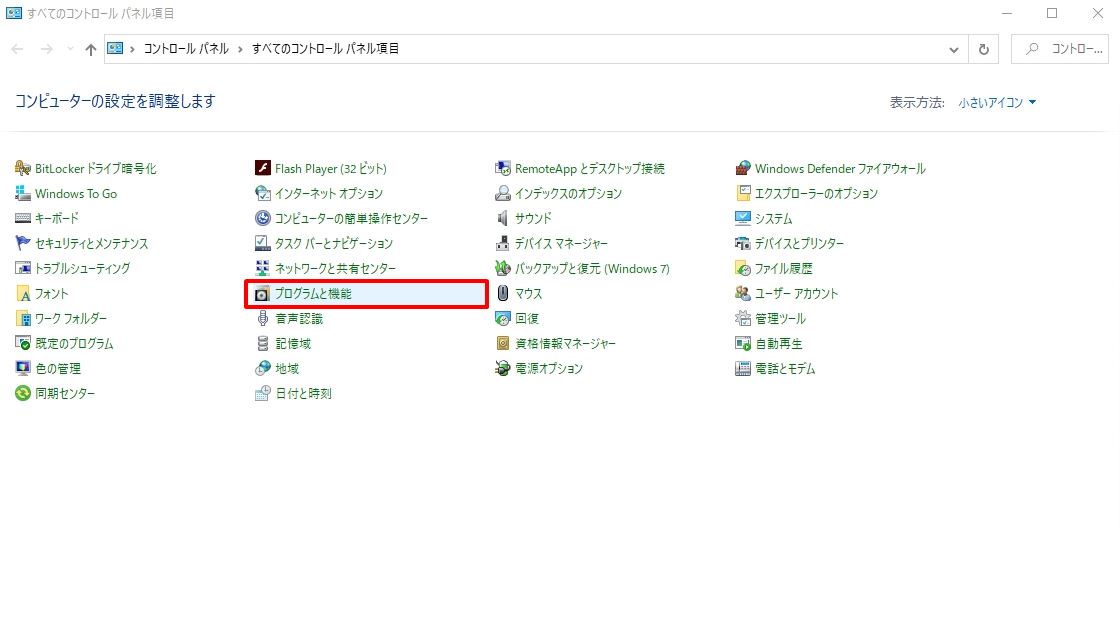Click the セキュリティとメンテナンス flag icon
This screenshot has width=1120, height=629.
(23, 243)
